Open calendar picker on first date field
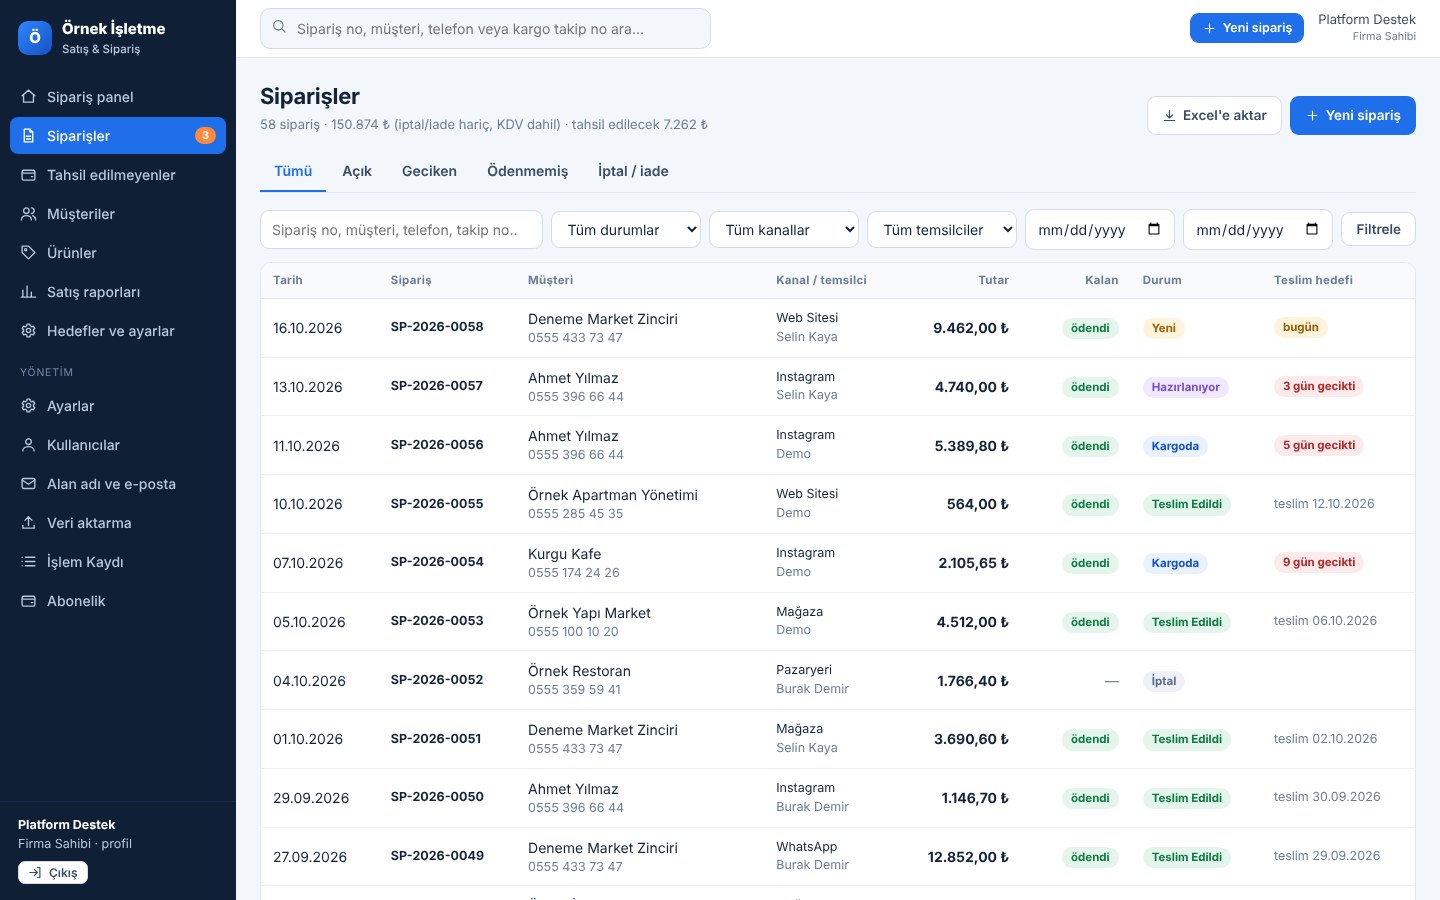The width and height of the screenshot is (1440, 900). (x=1154, y=229)
